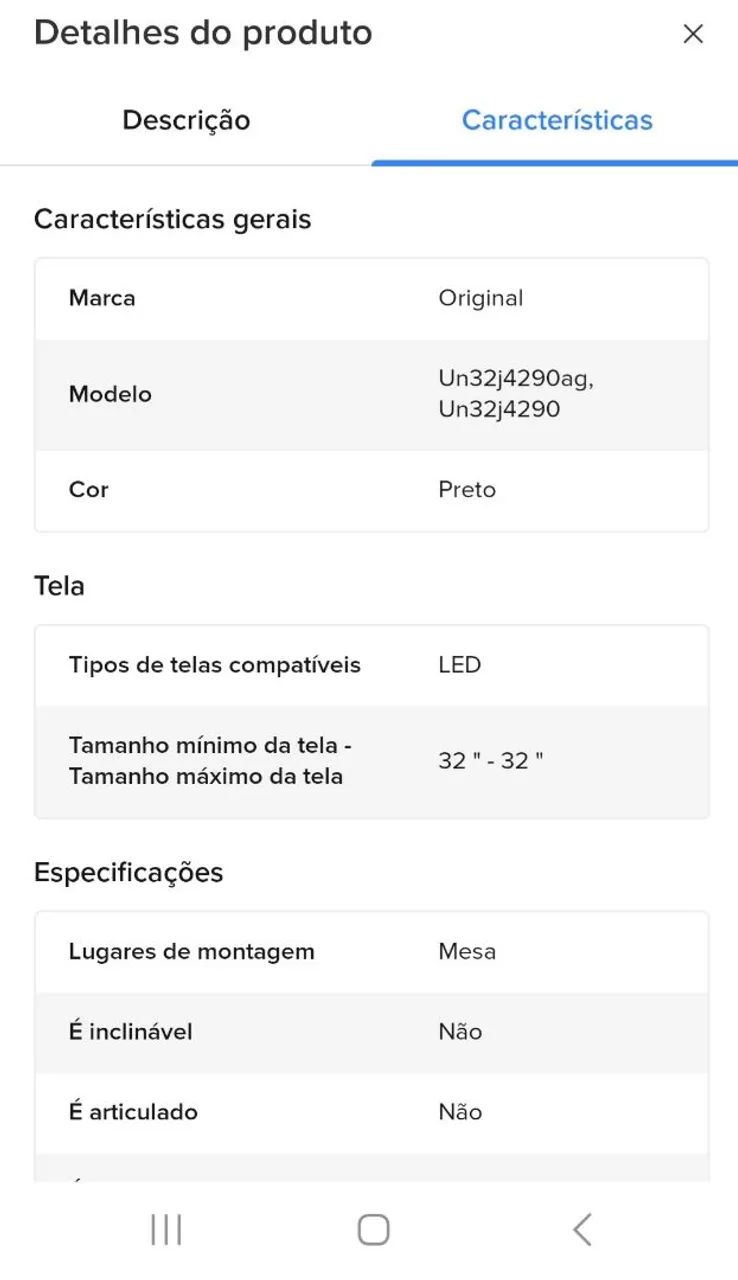
Task: Tap the Marca row label
Action: coord(102,298)
